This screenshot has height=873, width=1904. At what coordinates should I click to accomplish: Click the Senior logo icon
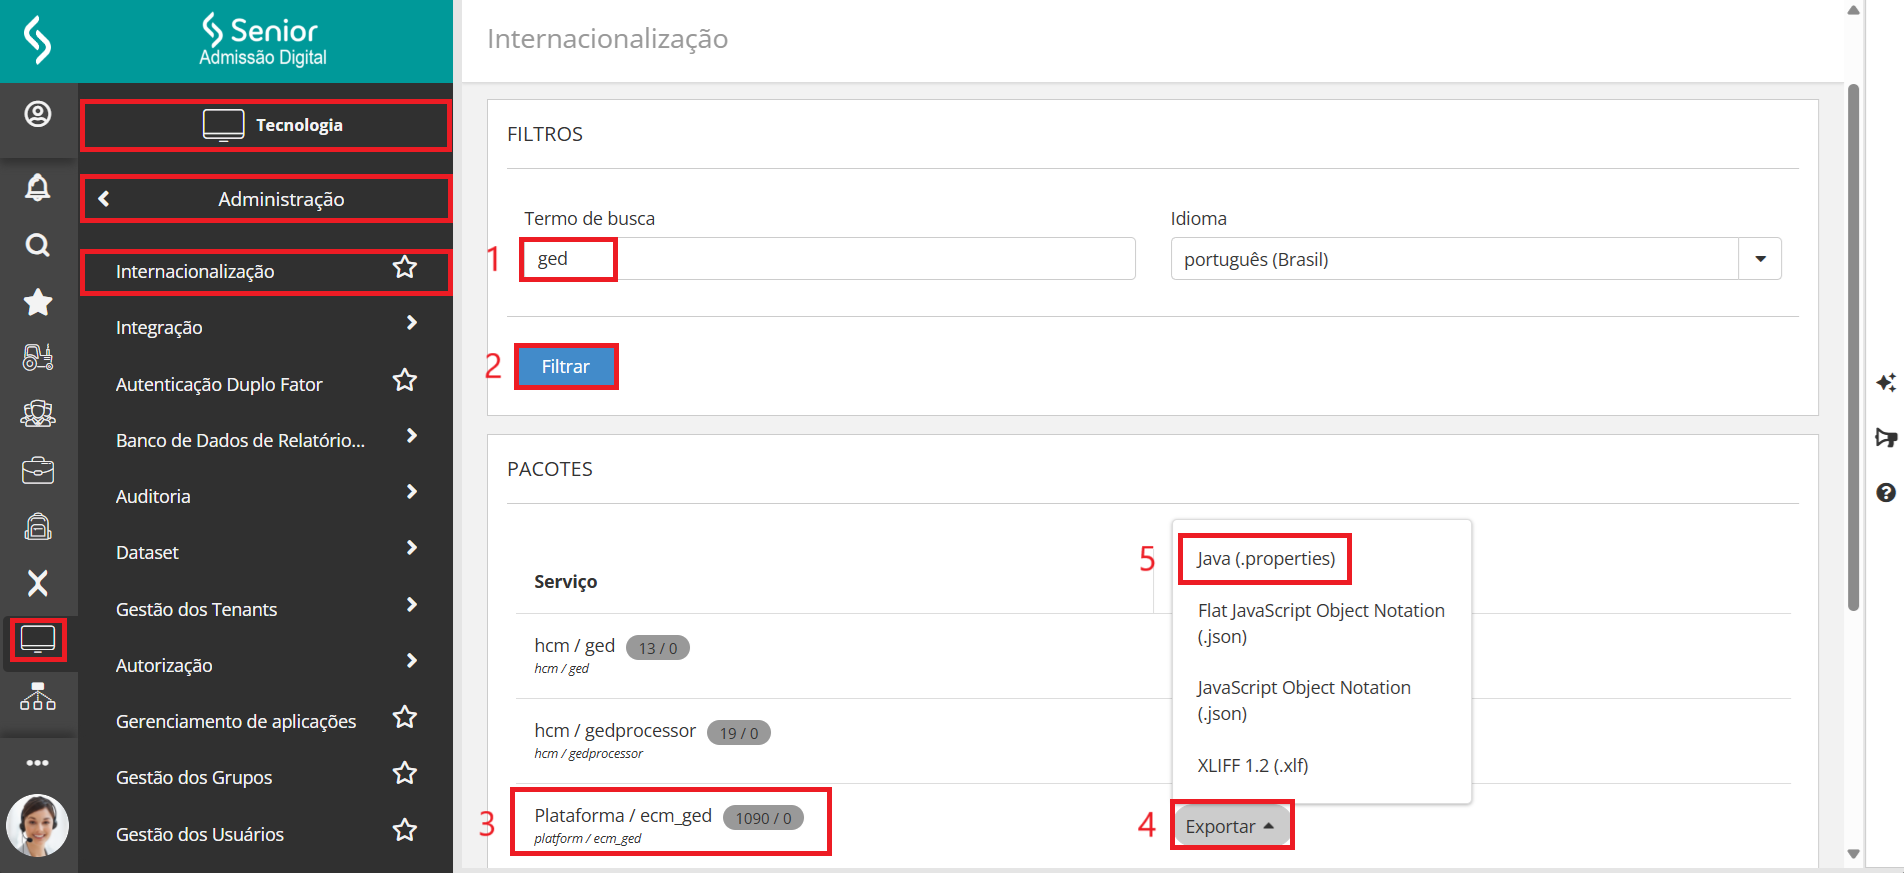pos(37,40)
